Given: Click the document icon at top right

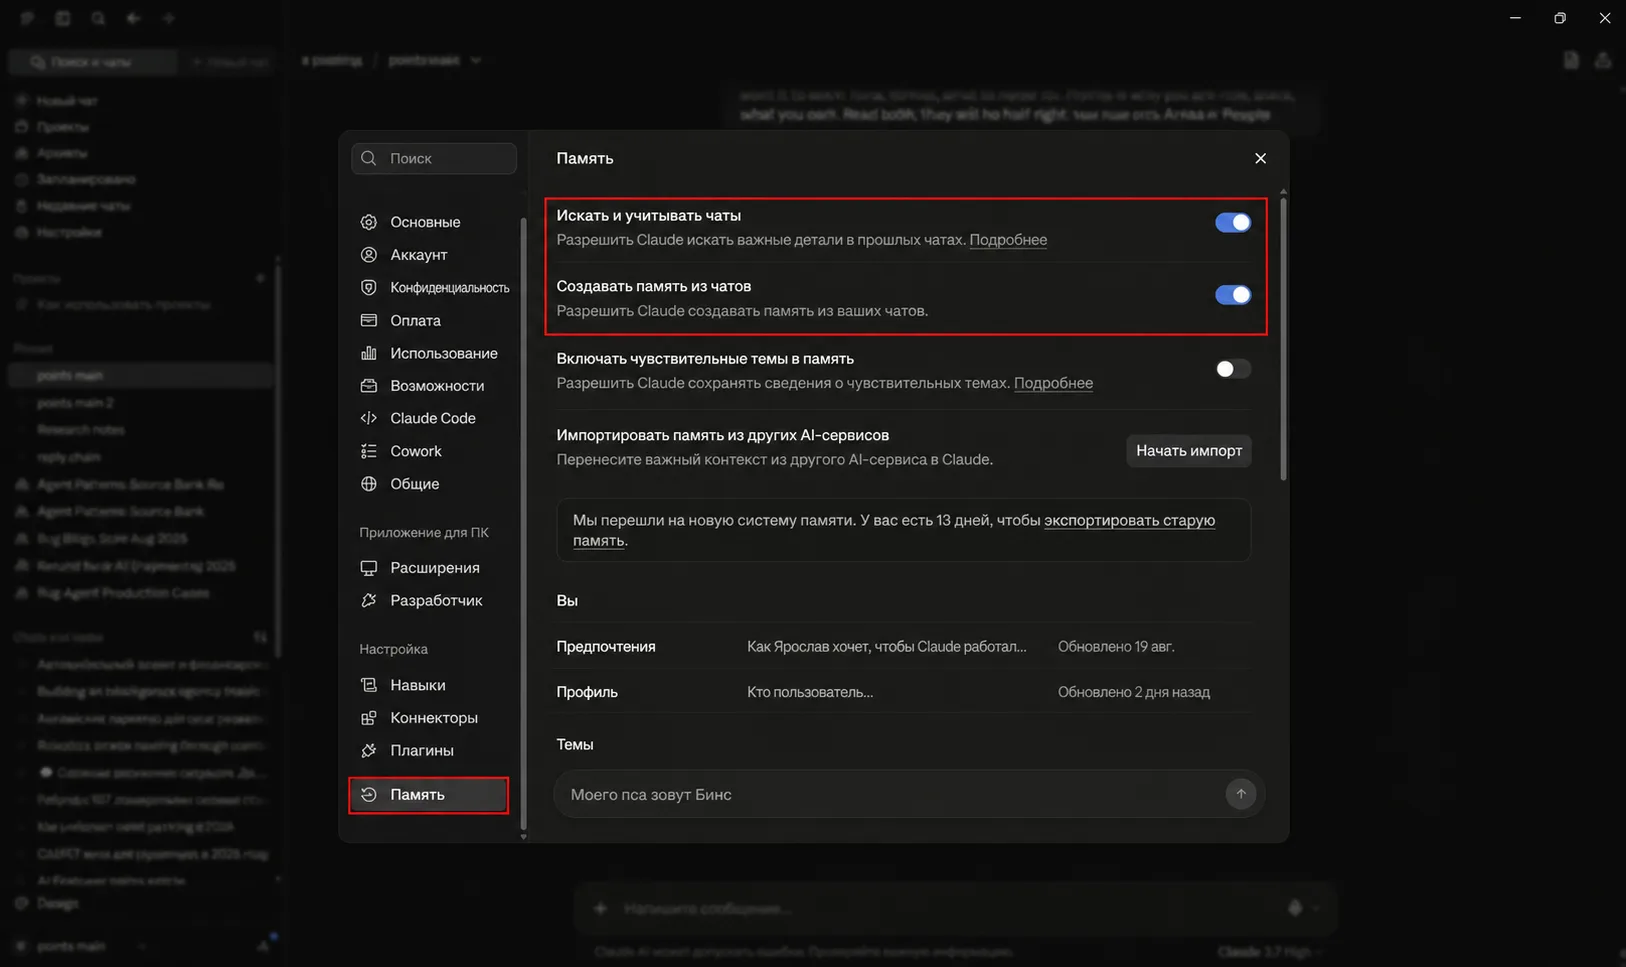Looking at the screenshot, I should (1571, 60).
